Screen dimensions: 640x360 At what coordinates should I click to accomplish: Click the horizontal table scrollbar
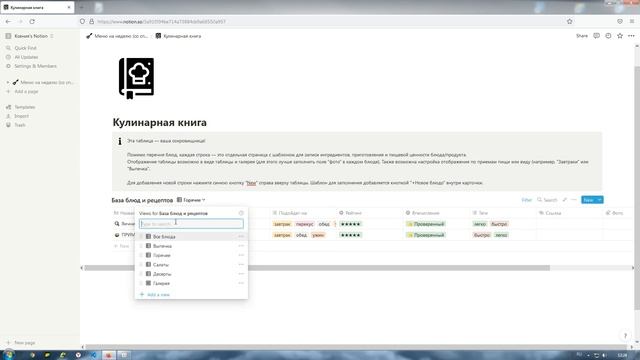point(317,268)
